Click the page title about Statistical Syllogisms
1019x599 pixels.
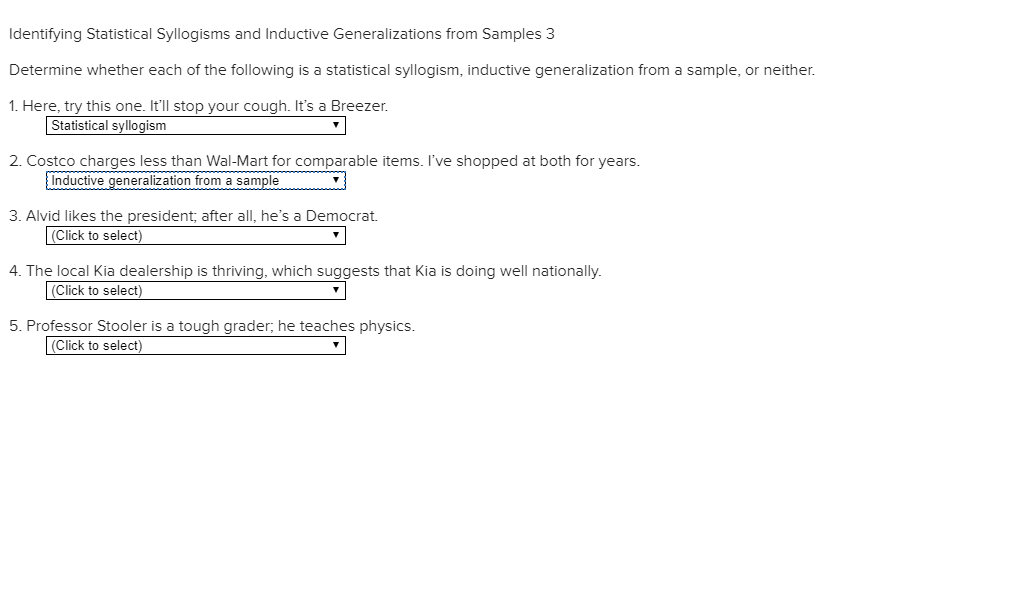(x=281, y=33)
